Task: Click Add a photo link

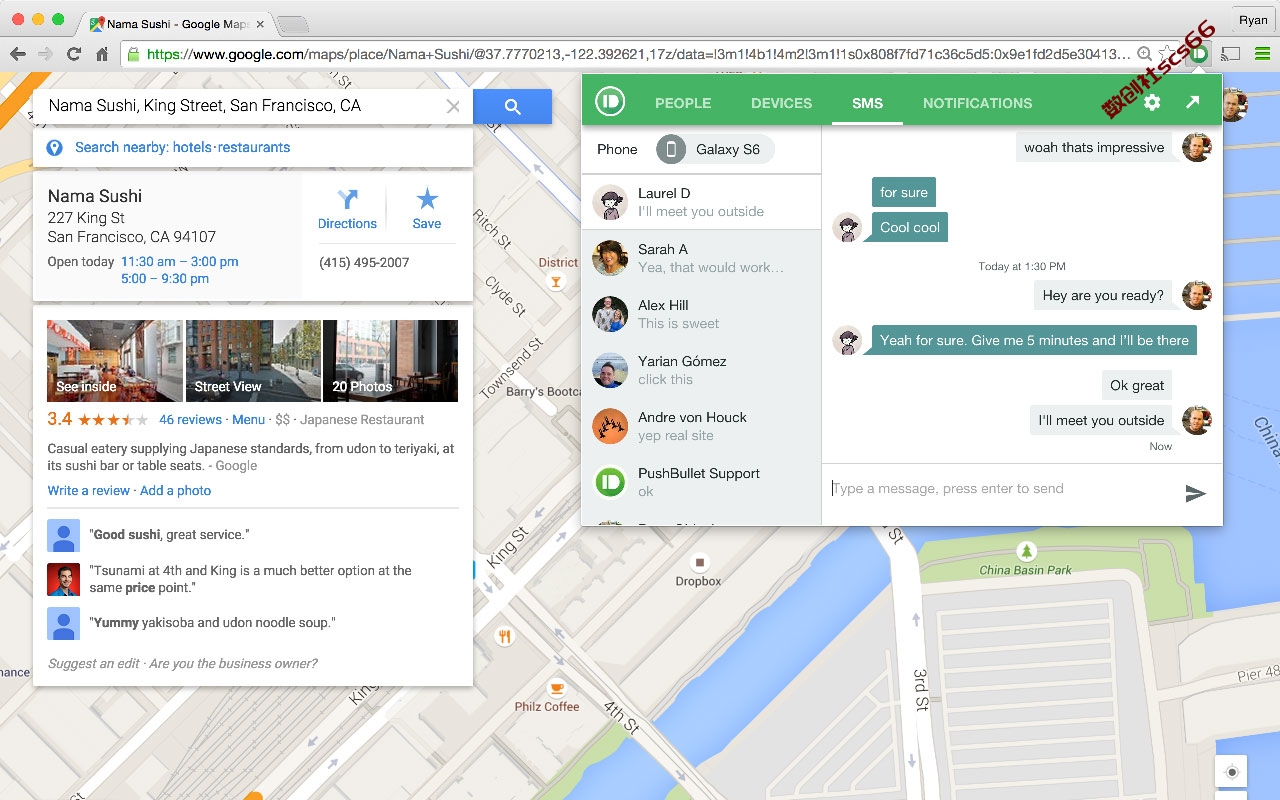Action: coord(176,491)
